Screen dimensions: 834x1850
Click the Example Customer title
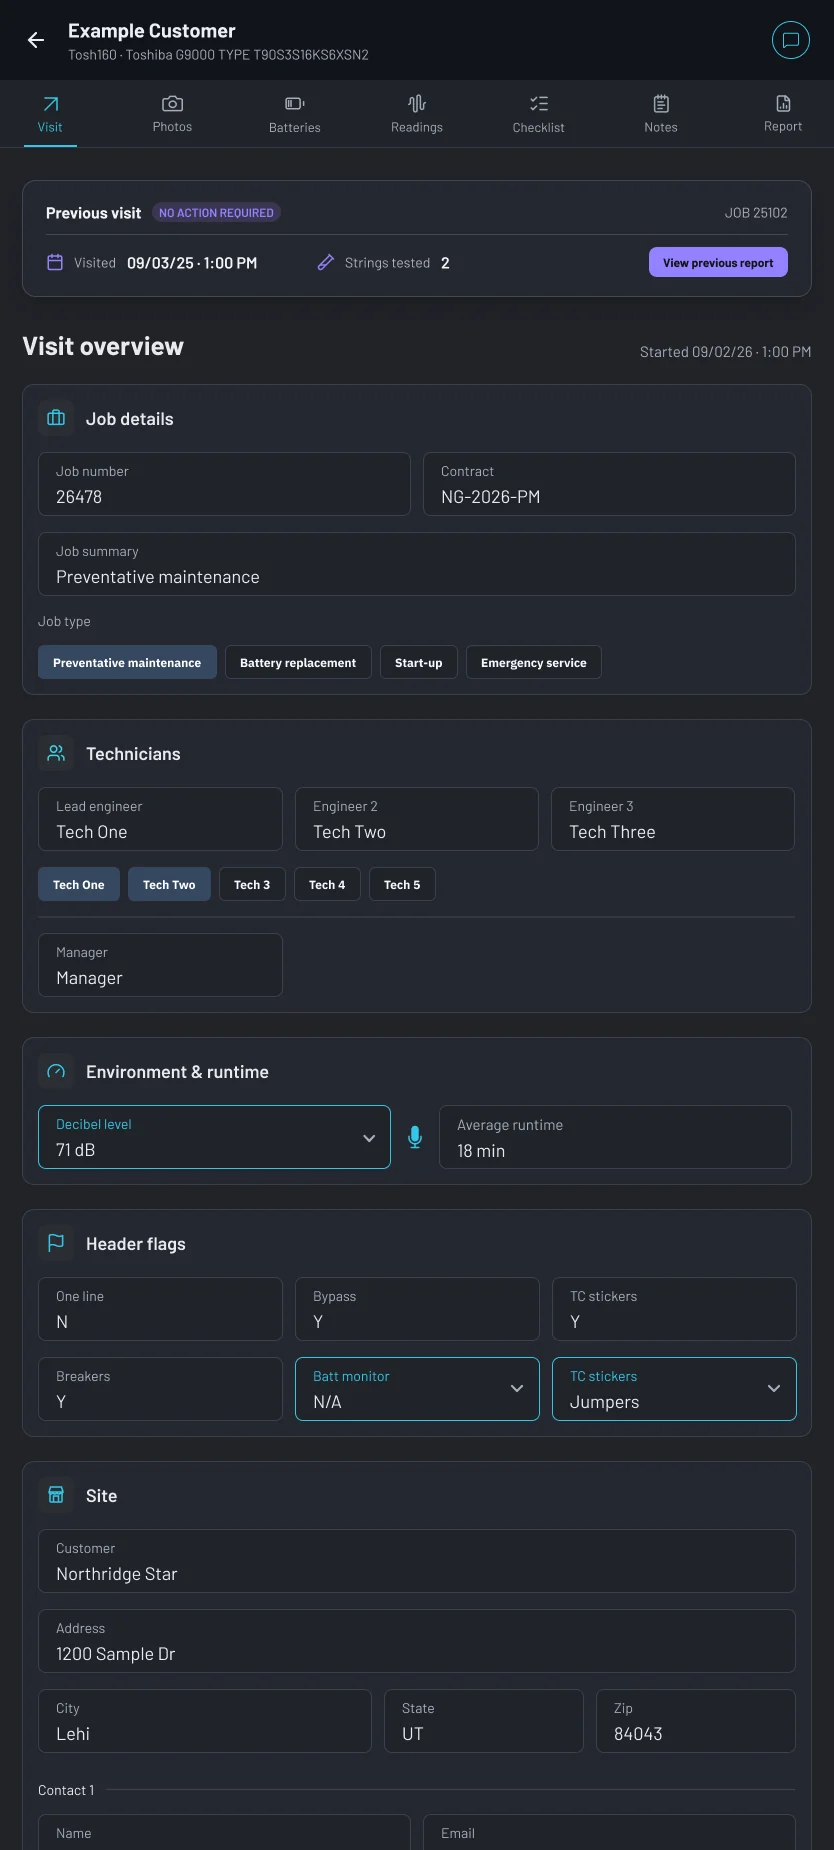(152, 31)
